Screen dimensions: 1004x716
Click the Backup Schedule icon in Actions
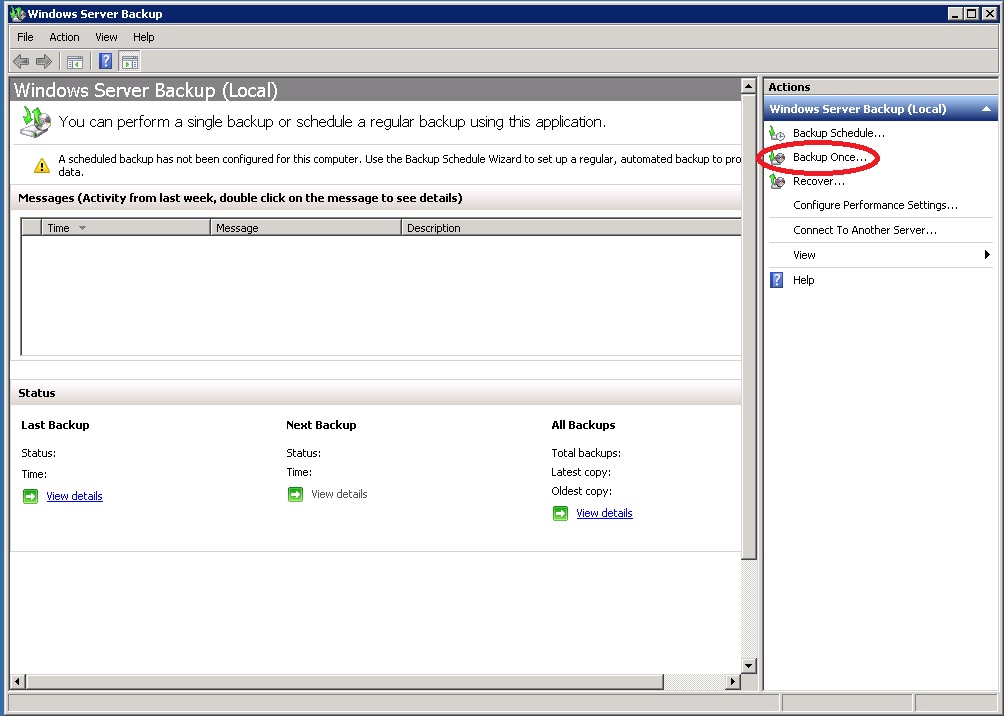pyautogui.click(x=777, y=133)
